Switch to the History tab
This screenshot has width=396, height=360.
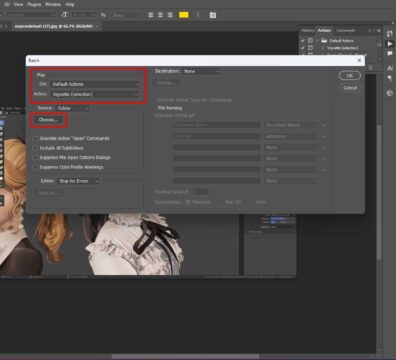coord(308,30)
